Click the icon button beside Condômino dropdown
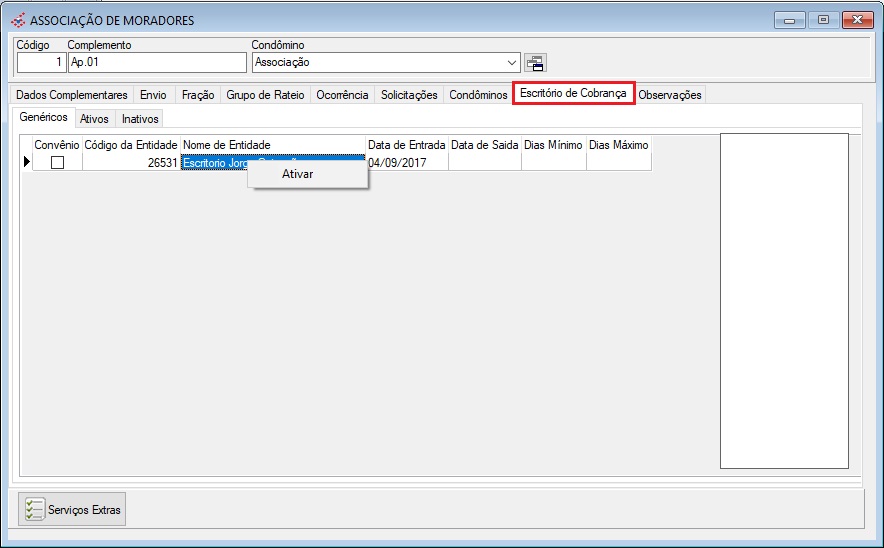 point(535,63)
